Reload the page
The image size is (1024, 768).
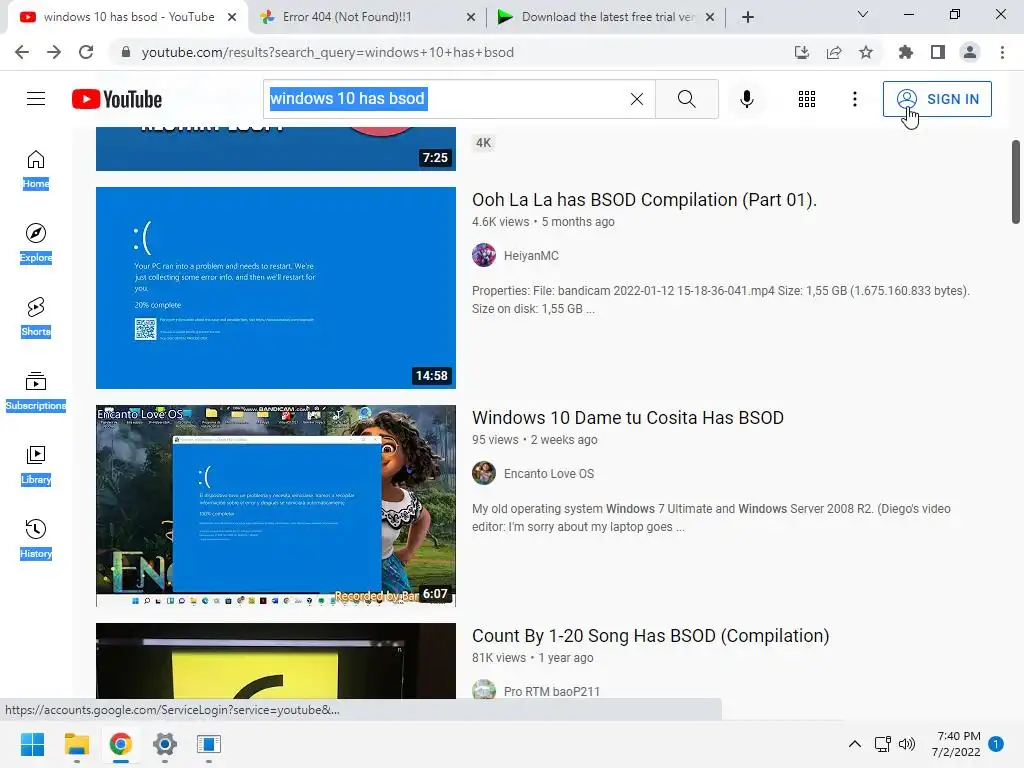pos(86,52)
